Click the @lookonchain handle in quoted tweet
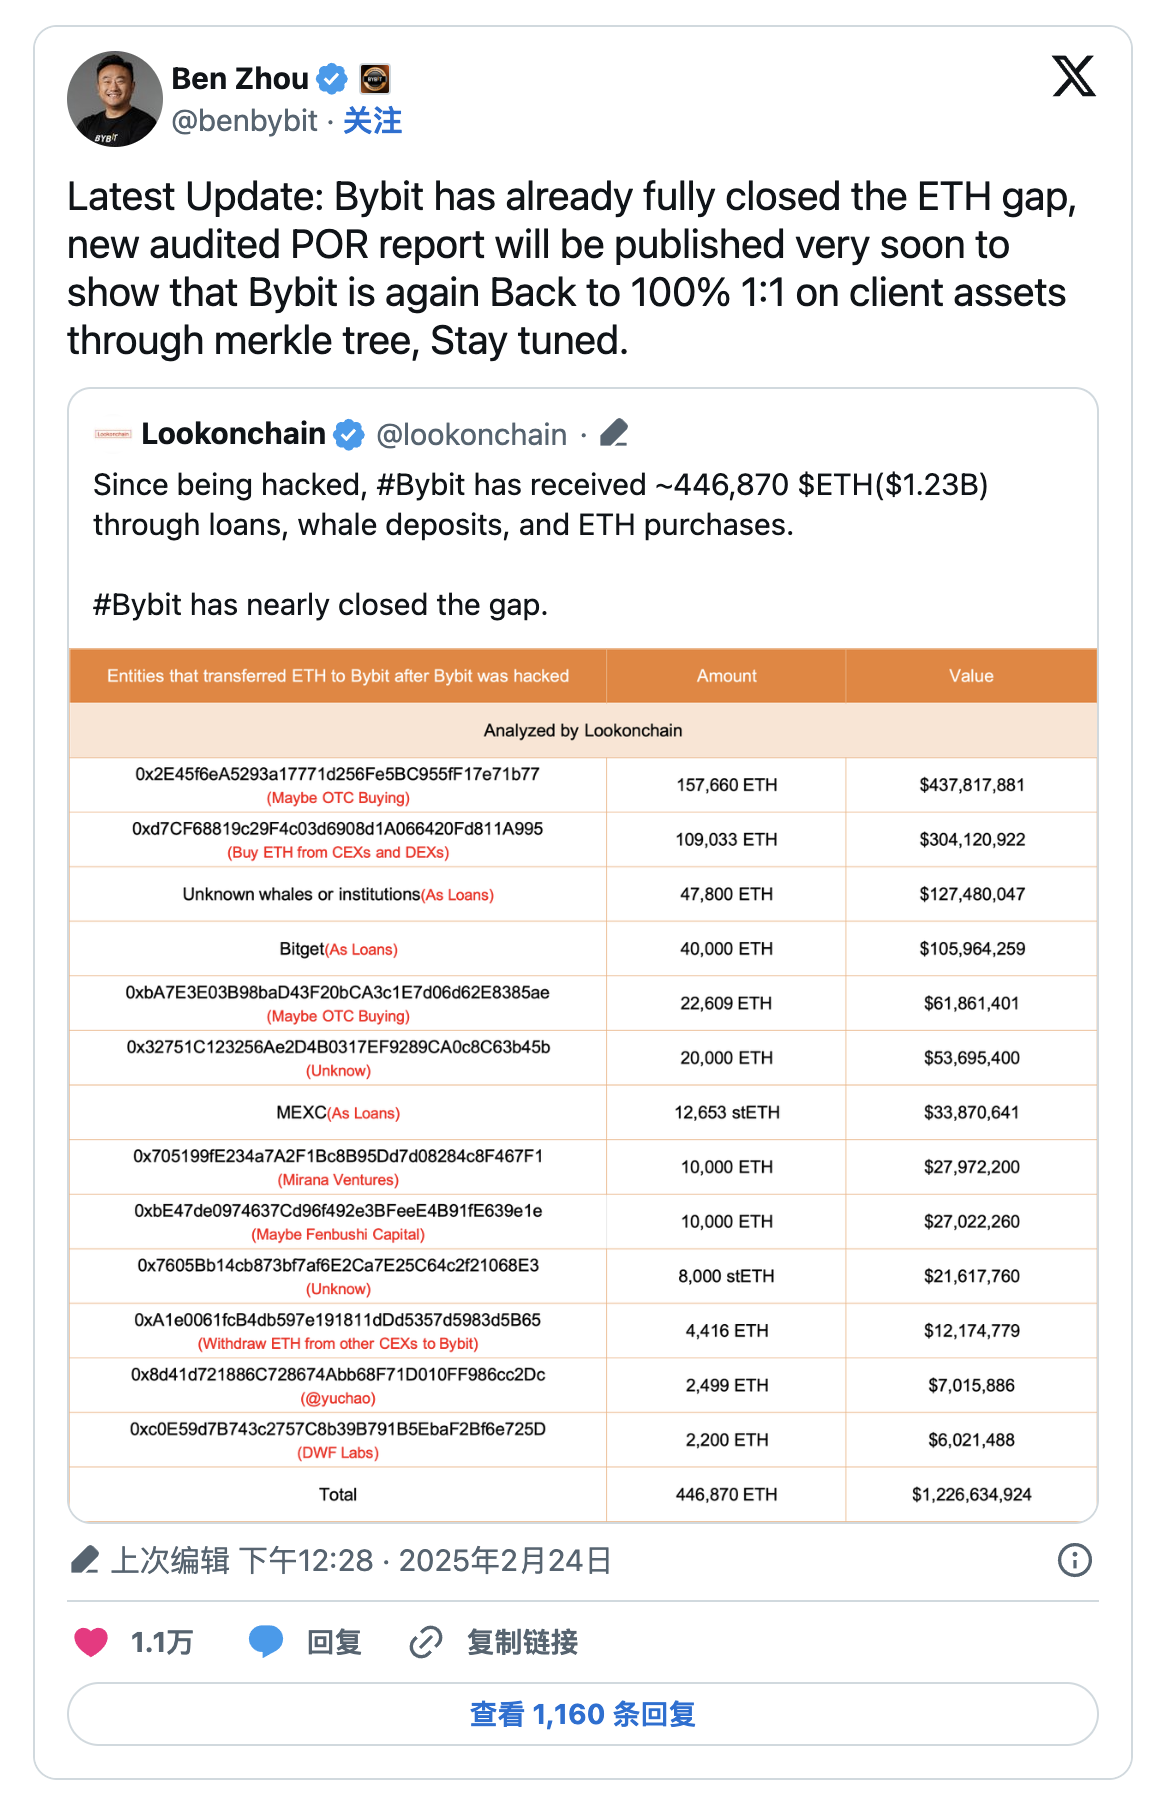The image size is (1156, 1806). (x=472, y=435)
